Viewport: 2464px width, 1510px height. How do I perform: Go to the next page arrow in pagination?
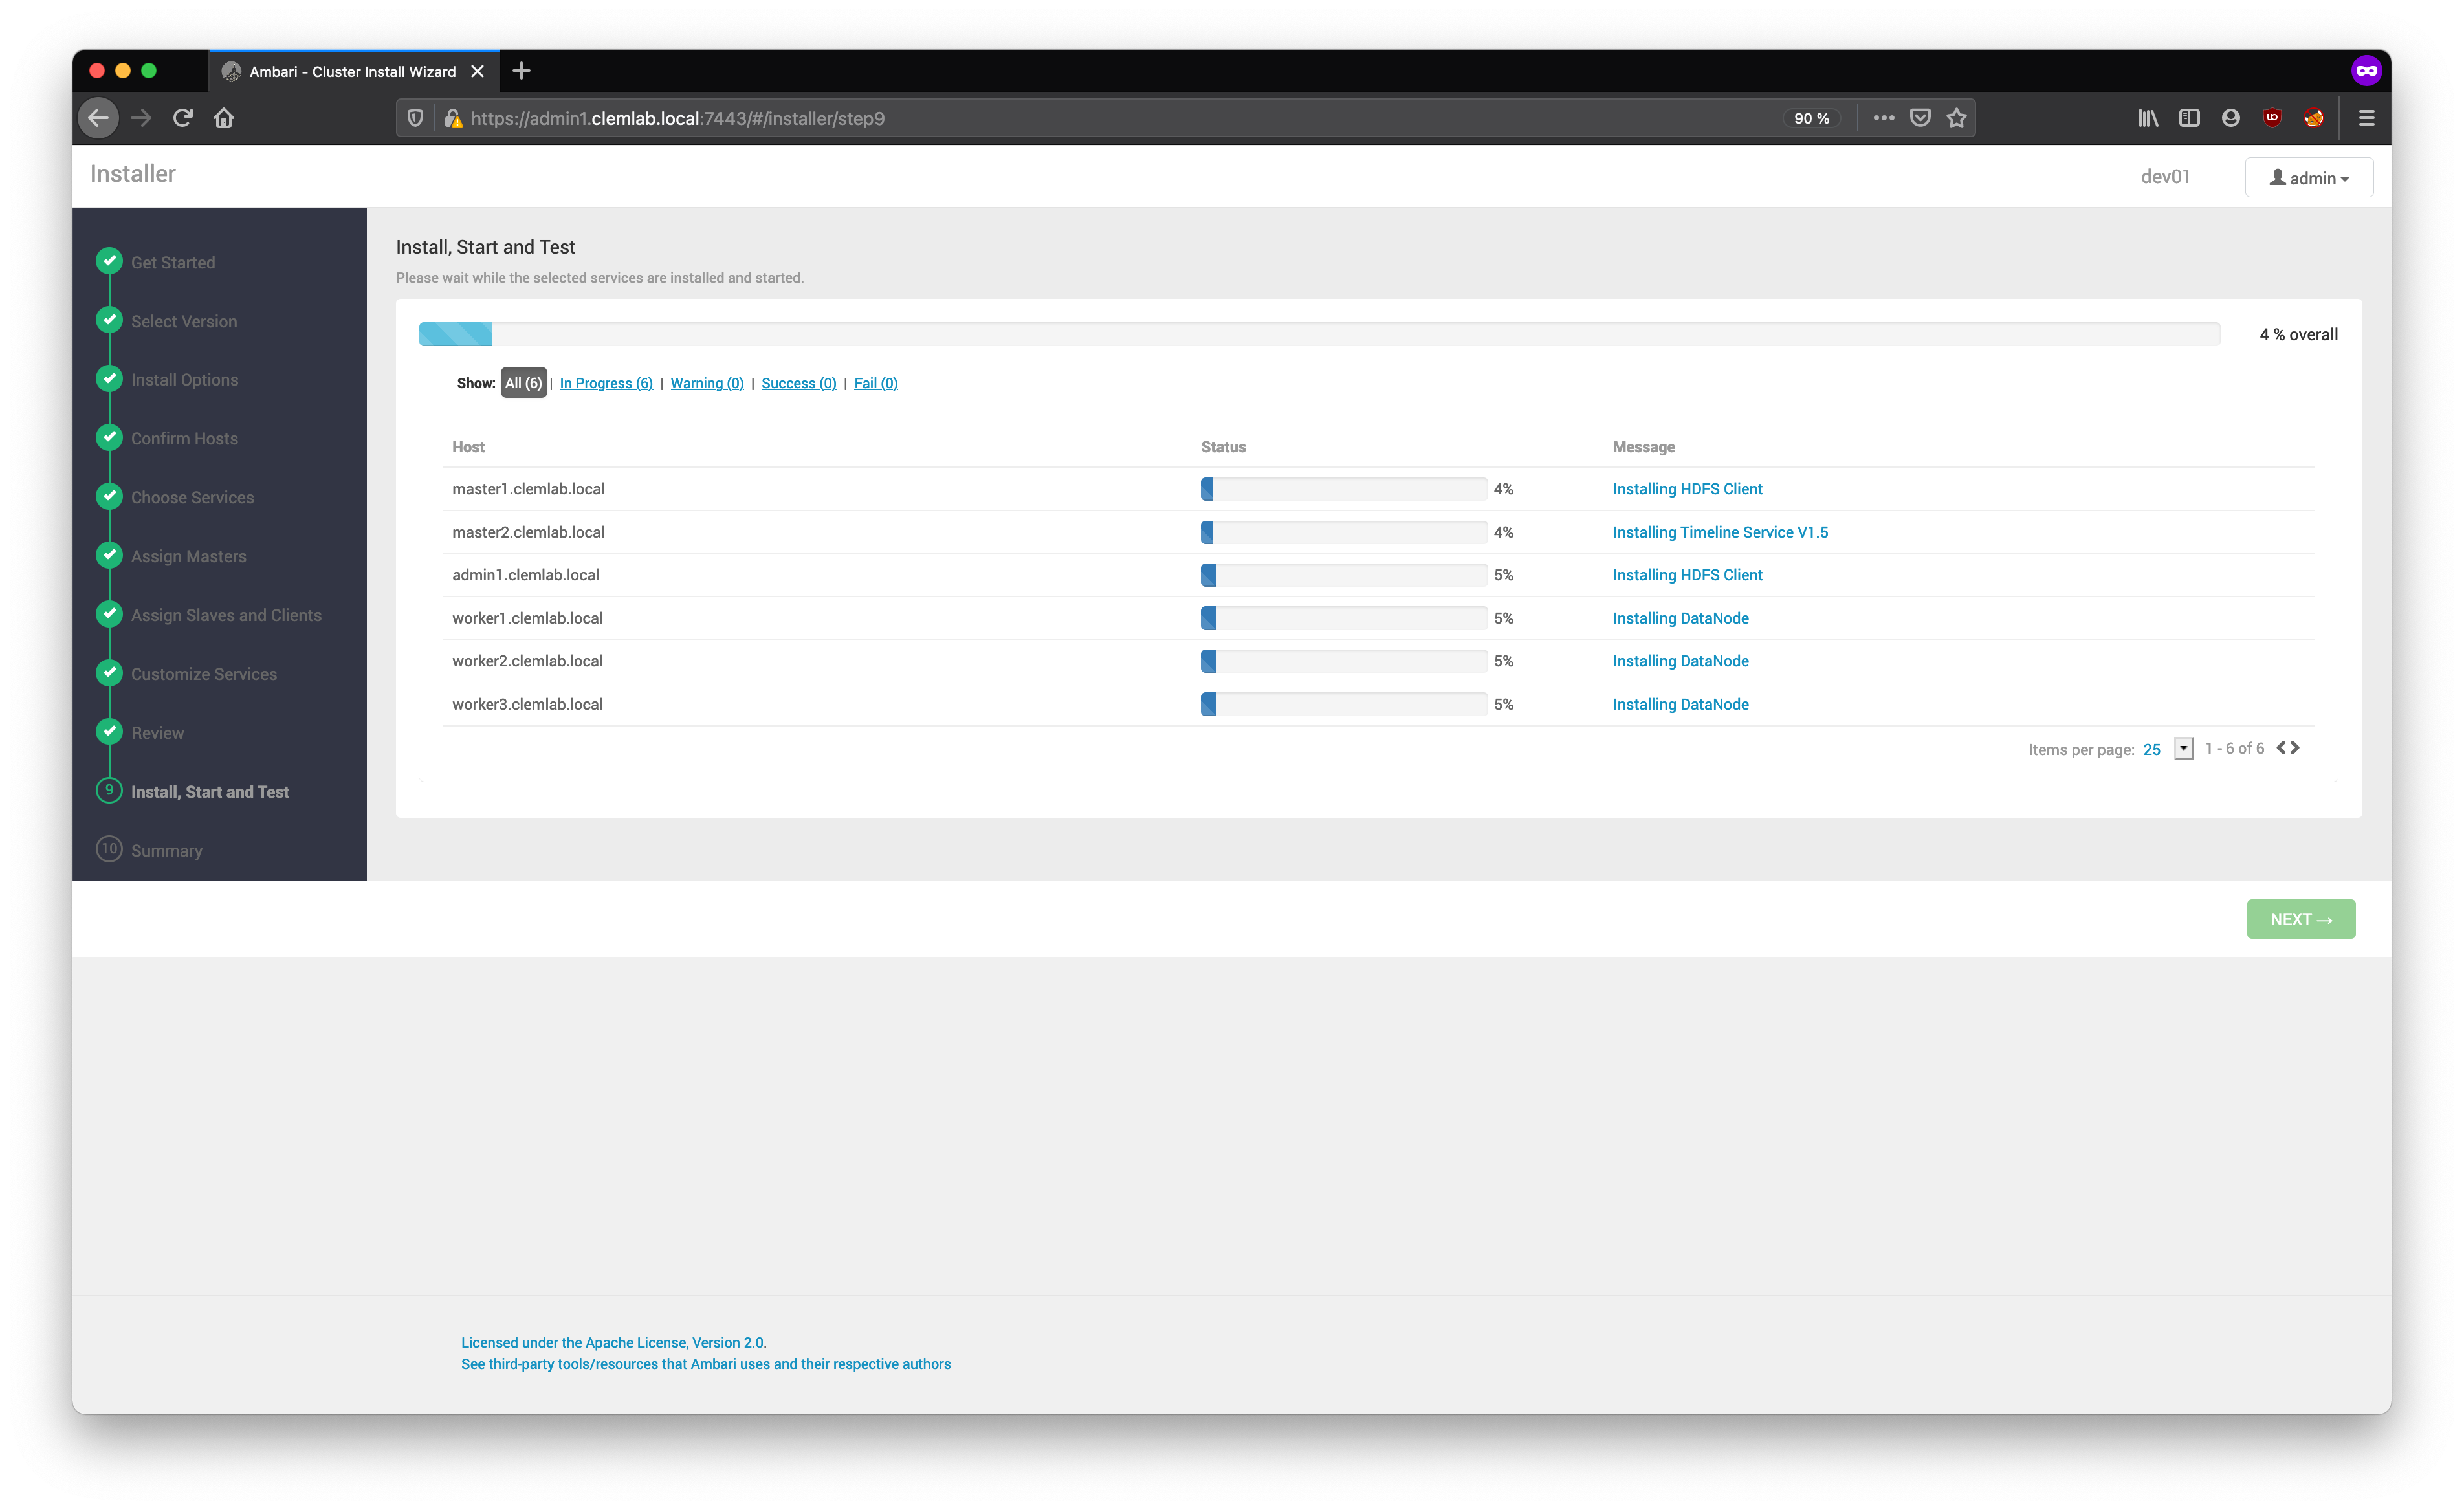click(2295, 748)
